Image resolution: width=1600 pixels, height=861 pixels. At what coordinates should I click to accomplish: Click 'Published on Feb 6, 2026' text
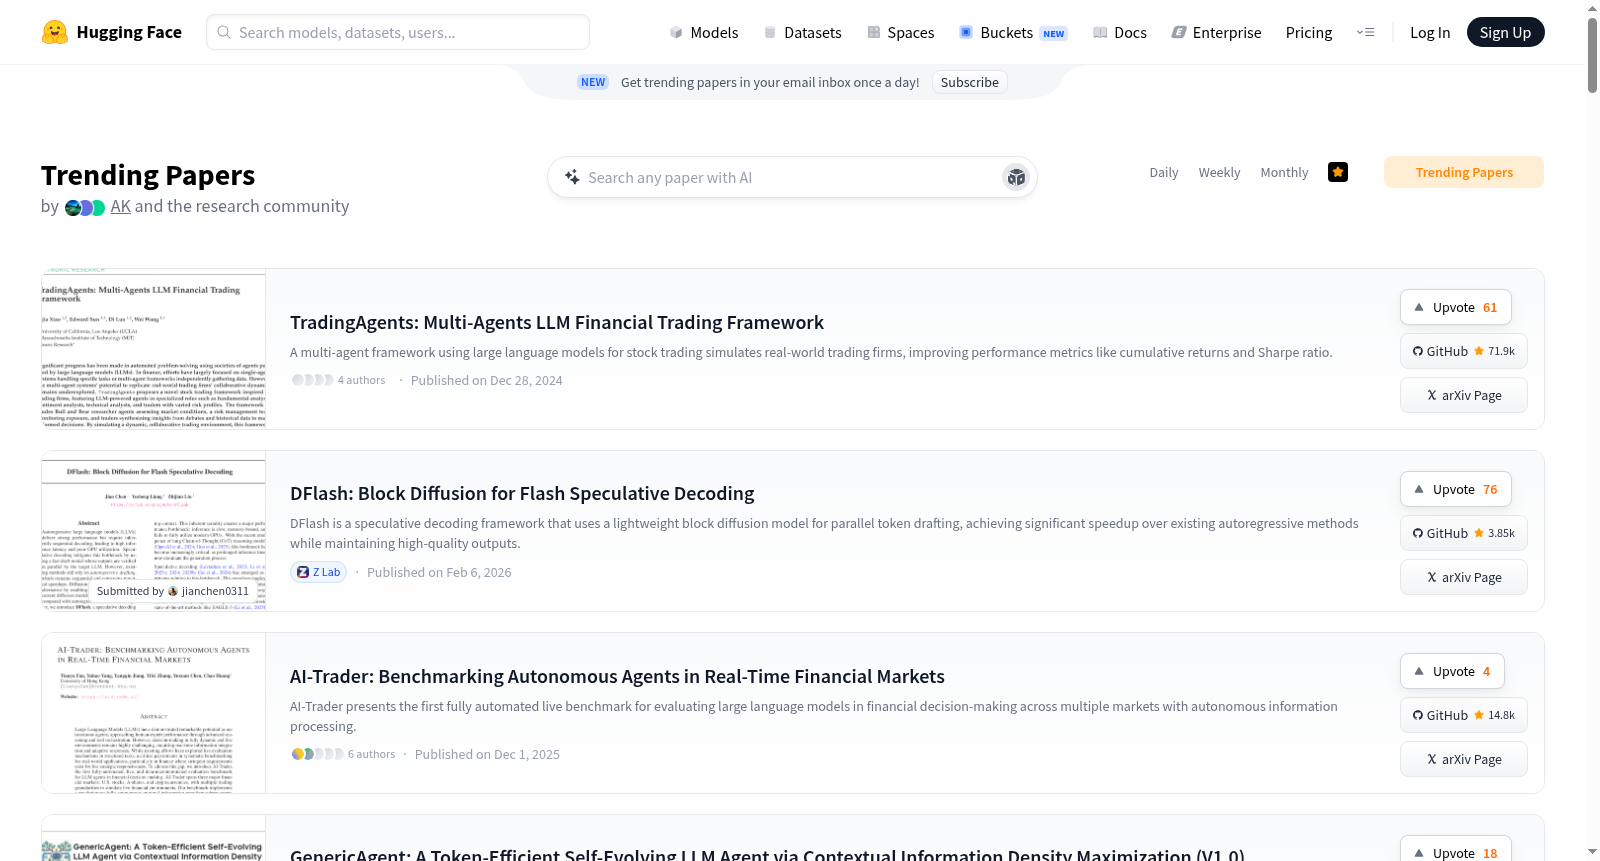(x=439, y=572)
